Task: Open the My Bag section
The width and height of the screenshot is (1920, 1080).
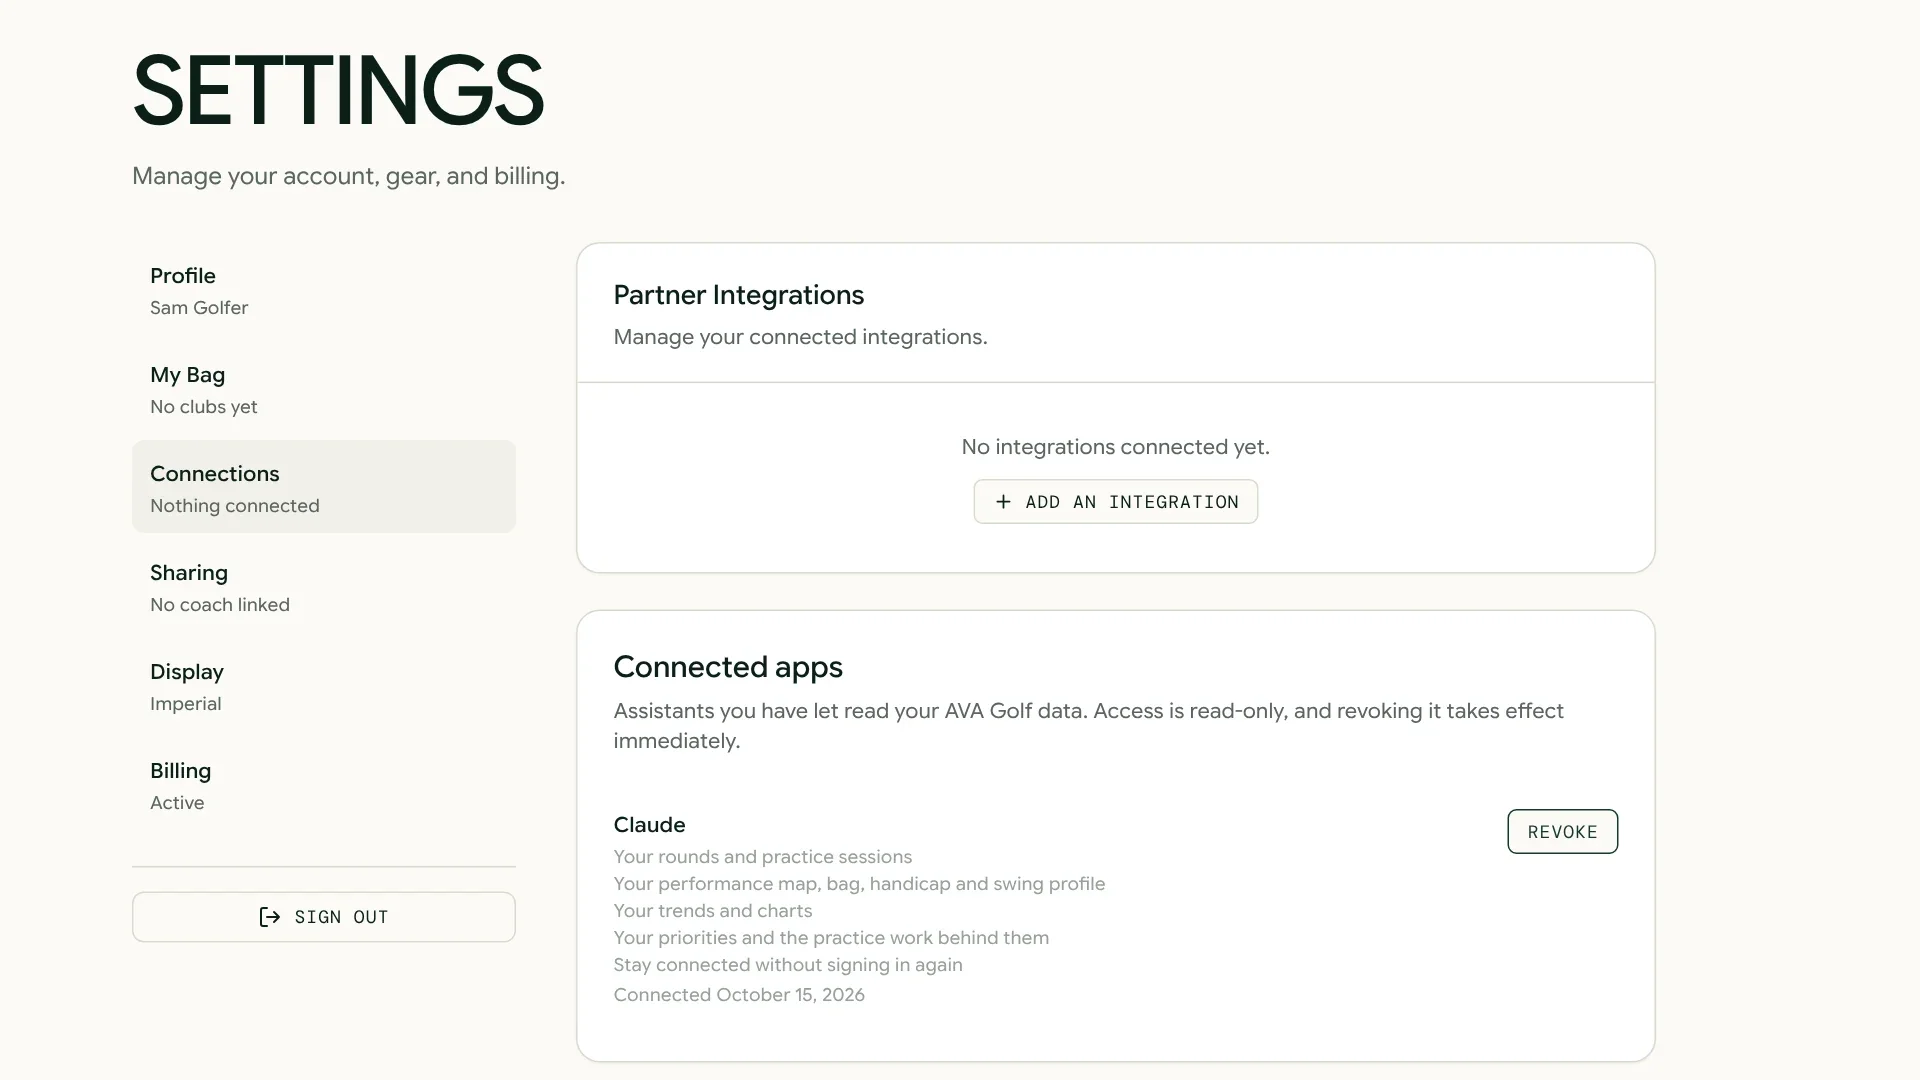Action: click(x=324, y=390)
